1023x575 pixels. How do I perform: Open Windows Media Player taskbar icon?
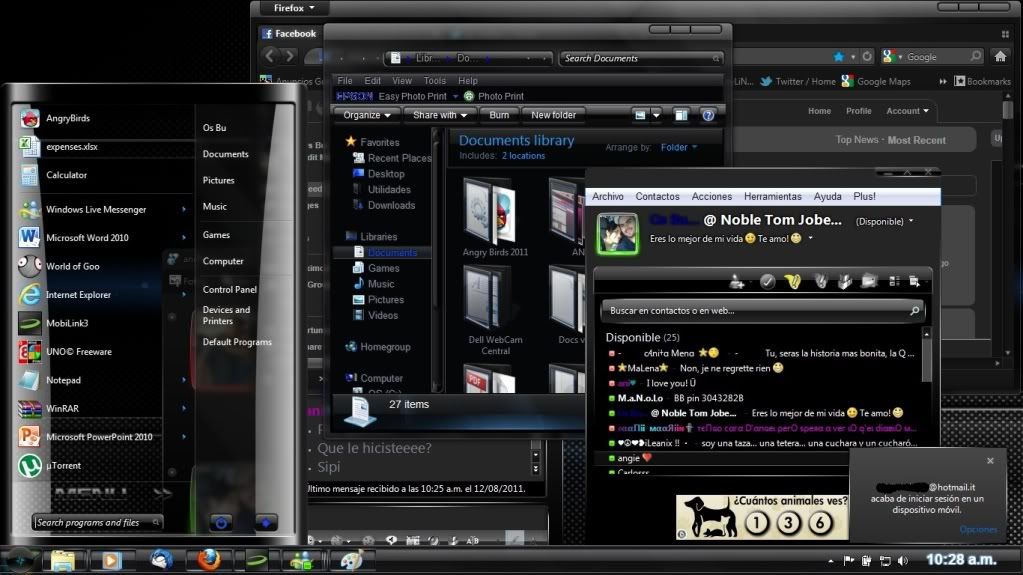tap(111, 560)
